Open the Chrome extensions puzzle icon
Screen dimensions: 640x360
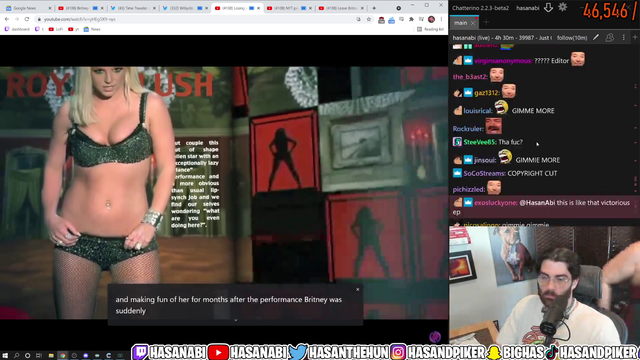pyautogui.click(x=411, y=19)
